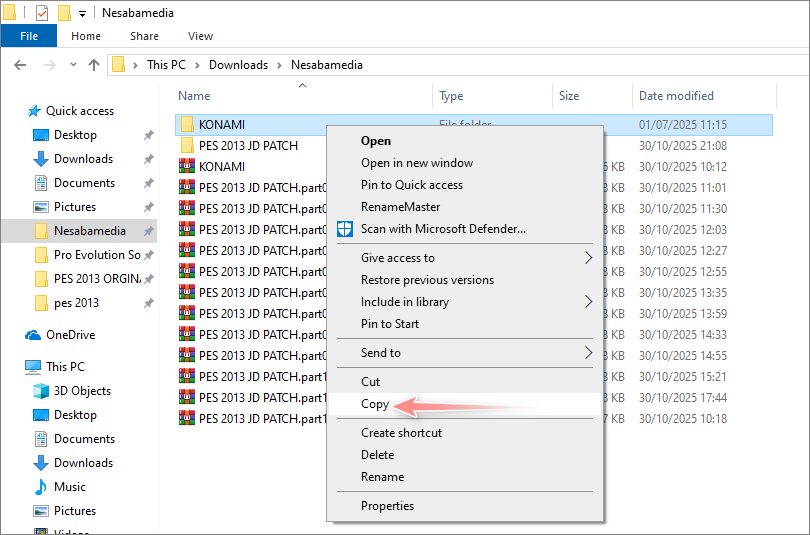The image size is (810, 535).
Task: Choose Pin to Quick access
Action: coord(412,185)
